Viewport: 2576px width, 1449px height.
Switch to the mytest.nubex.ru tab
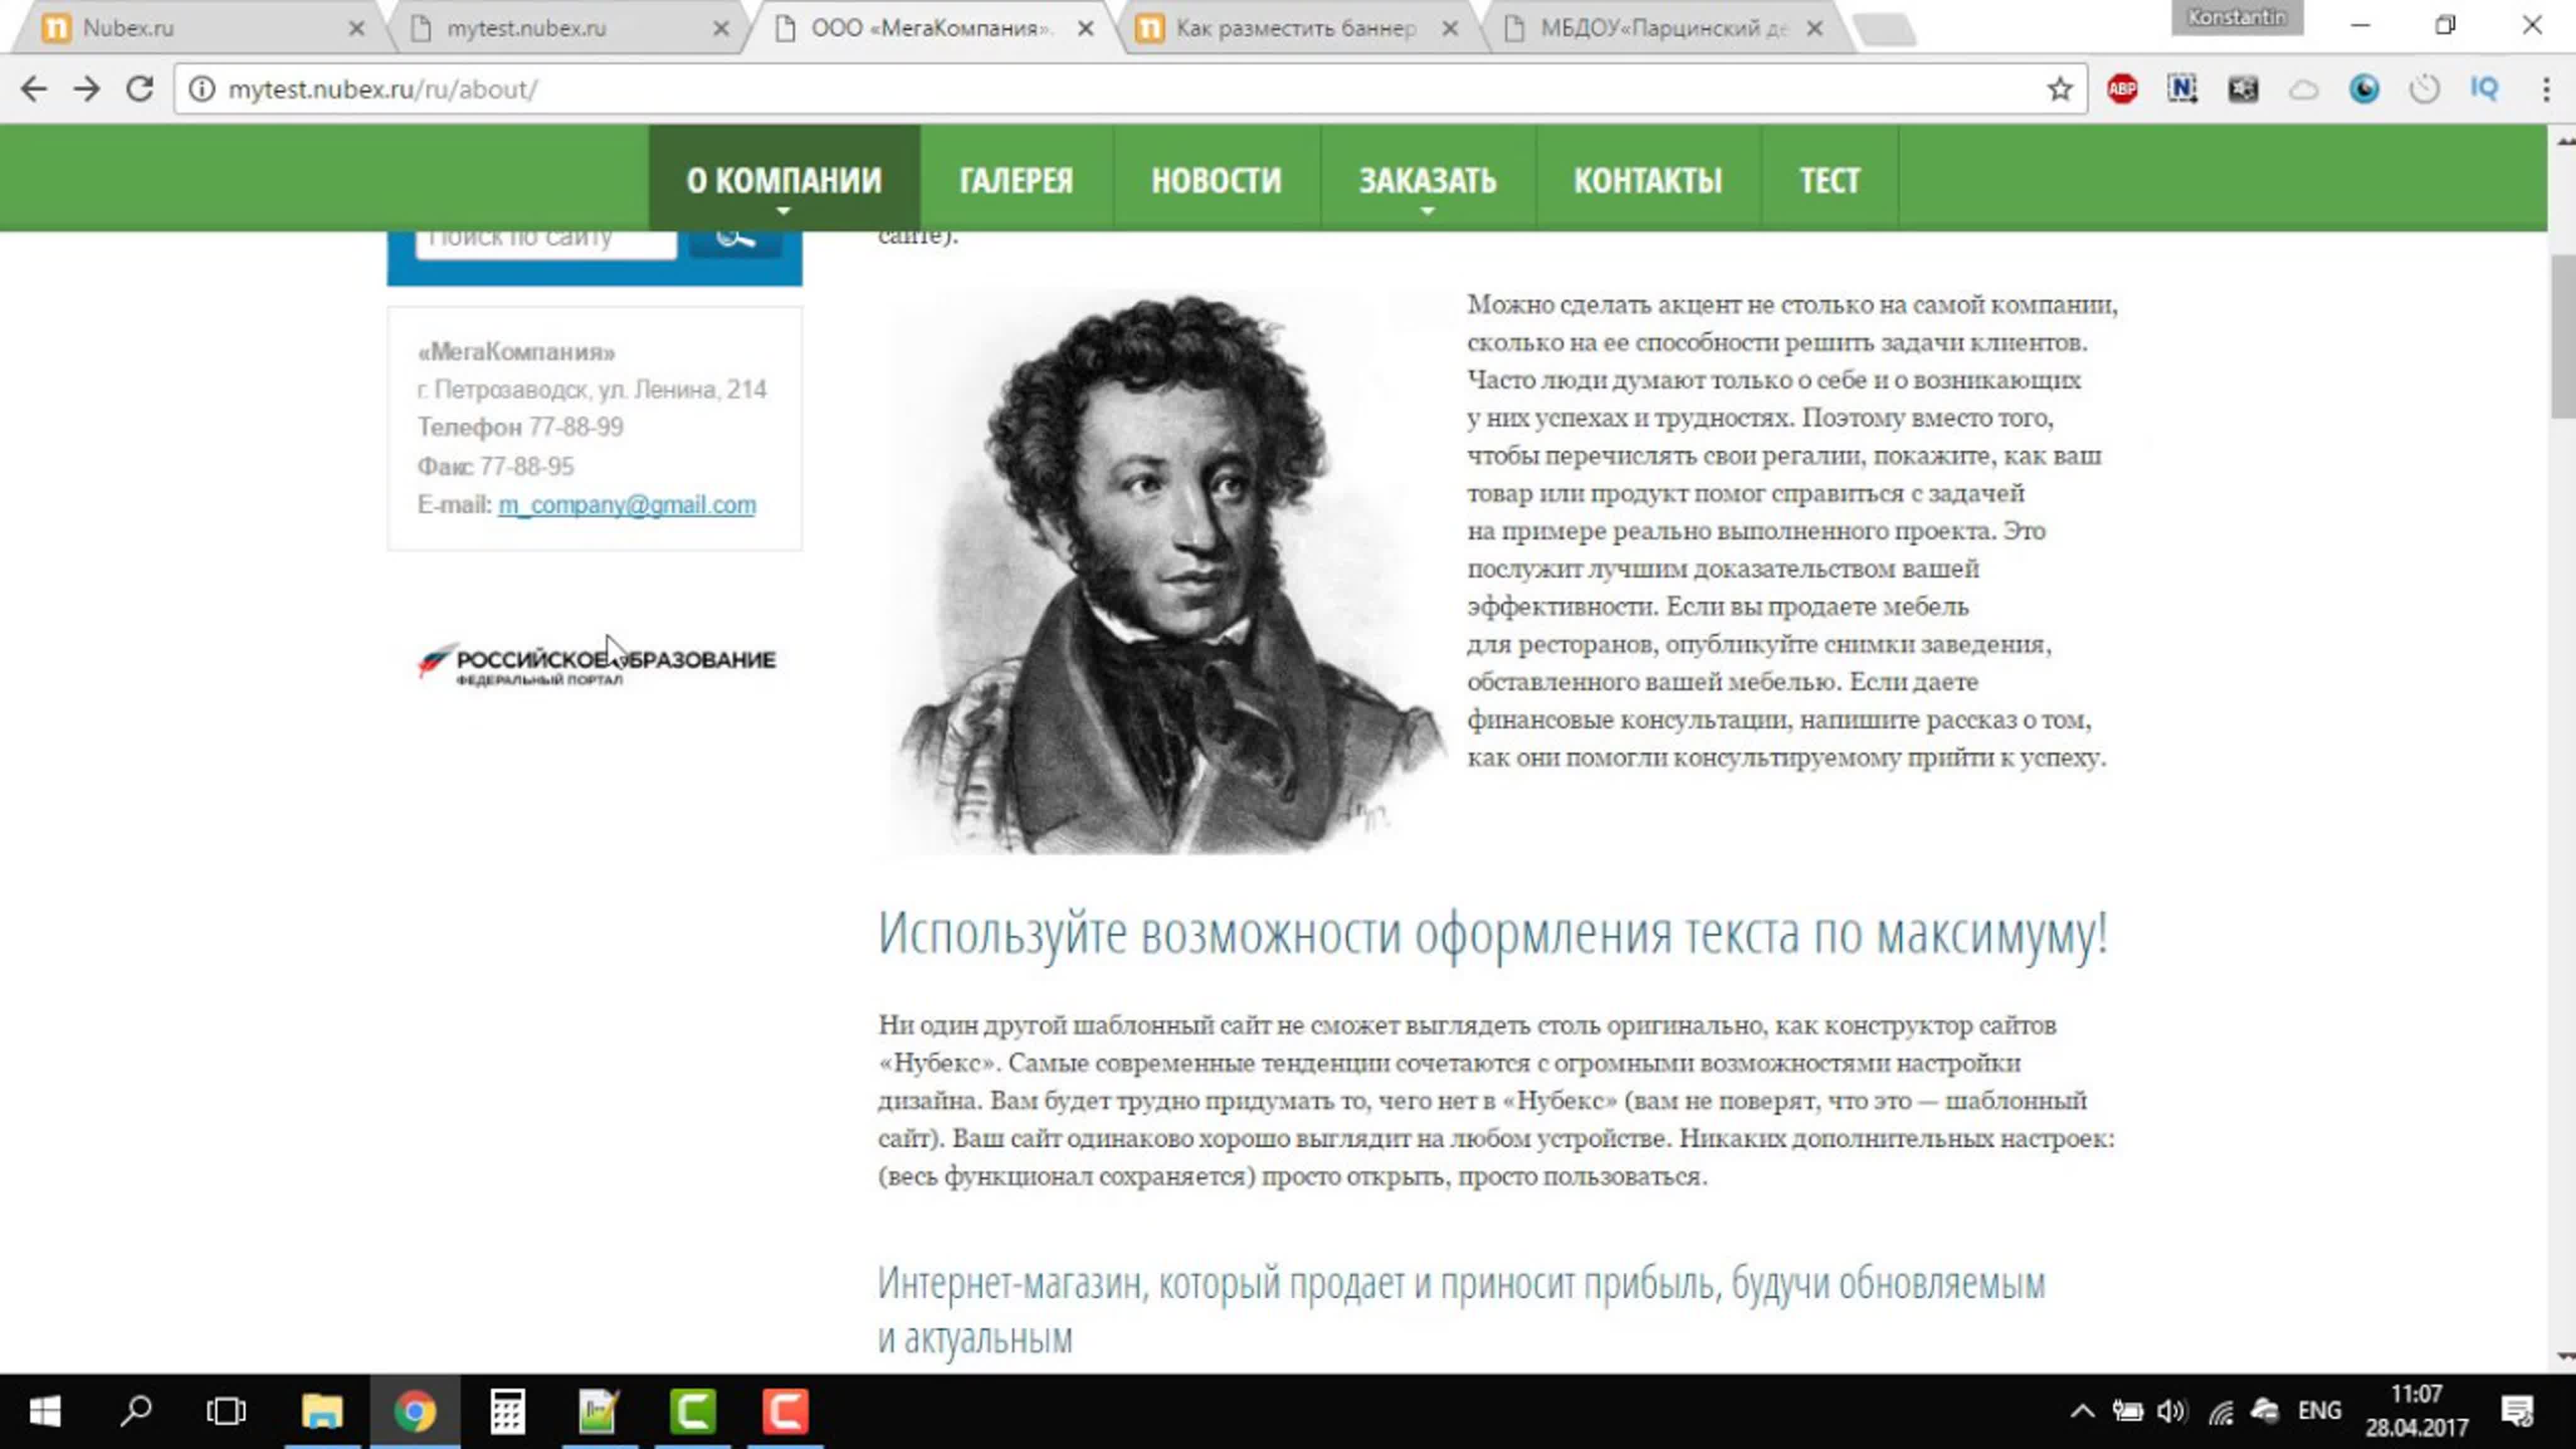tap(565, 28)
